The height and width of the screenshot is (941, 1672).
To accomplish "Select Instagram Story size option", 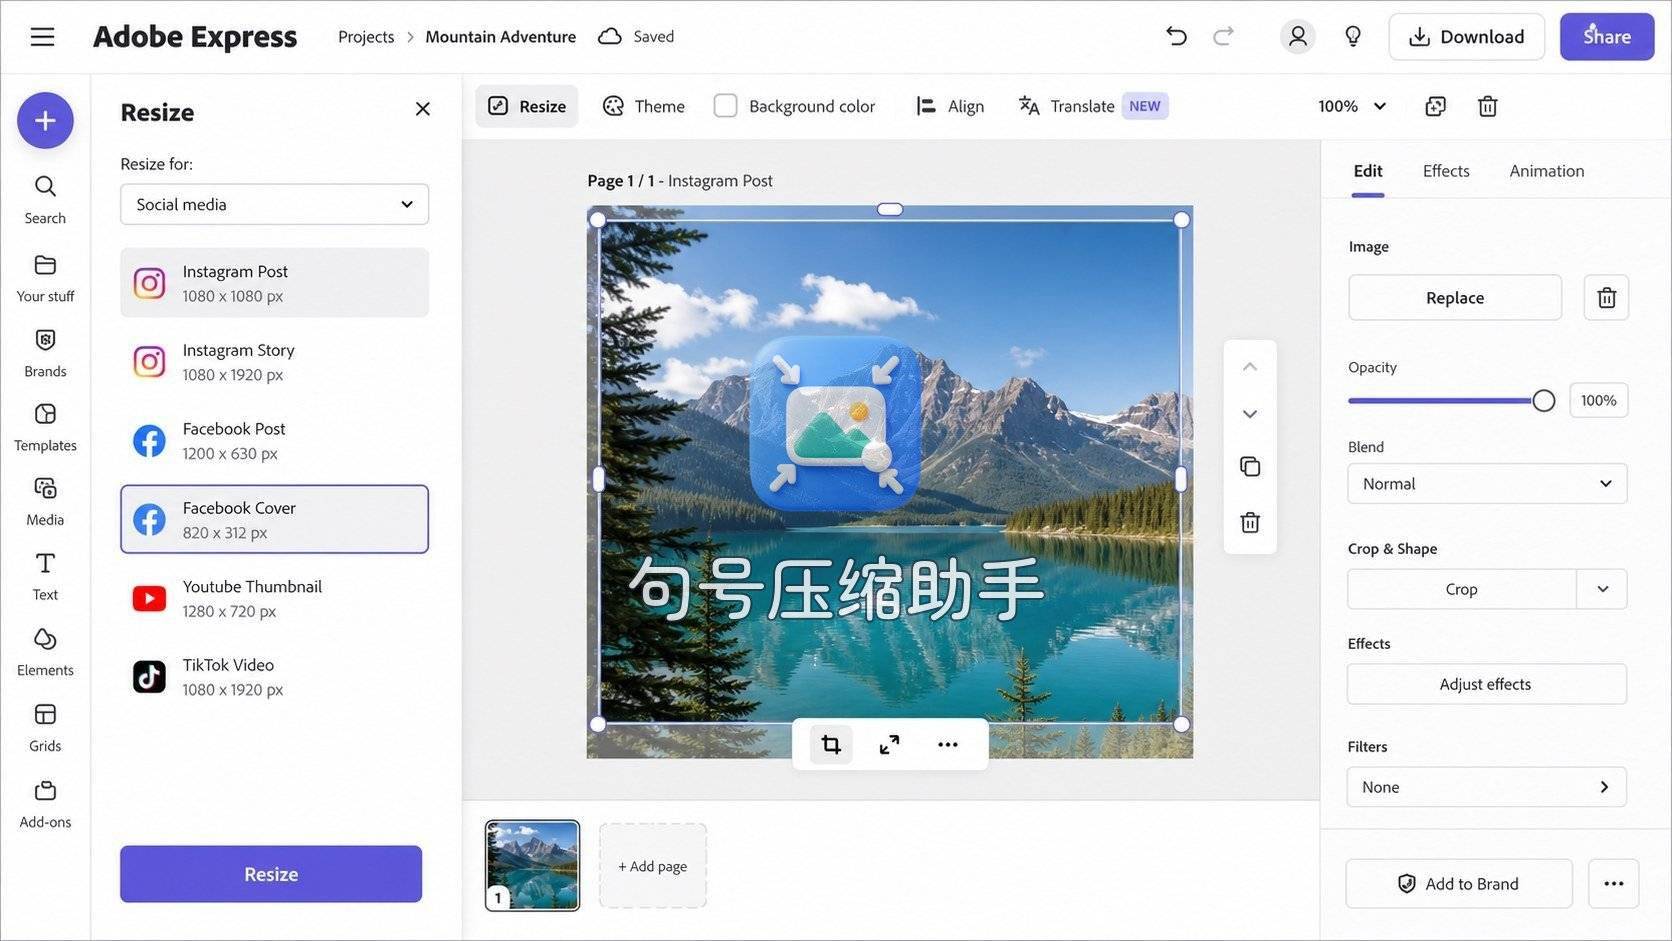I will click(274, 362).
